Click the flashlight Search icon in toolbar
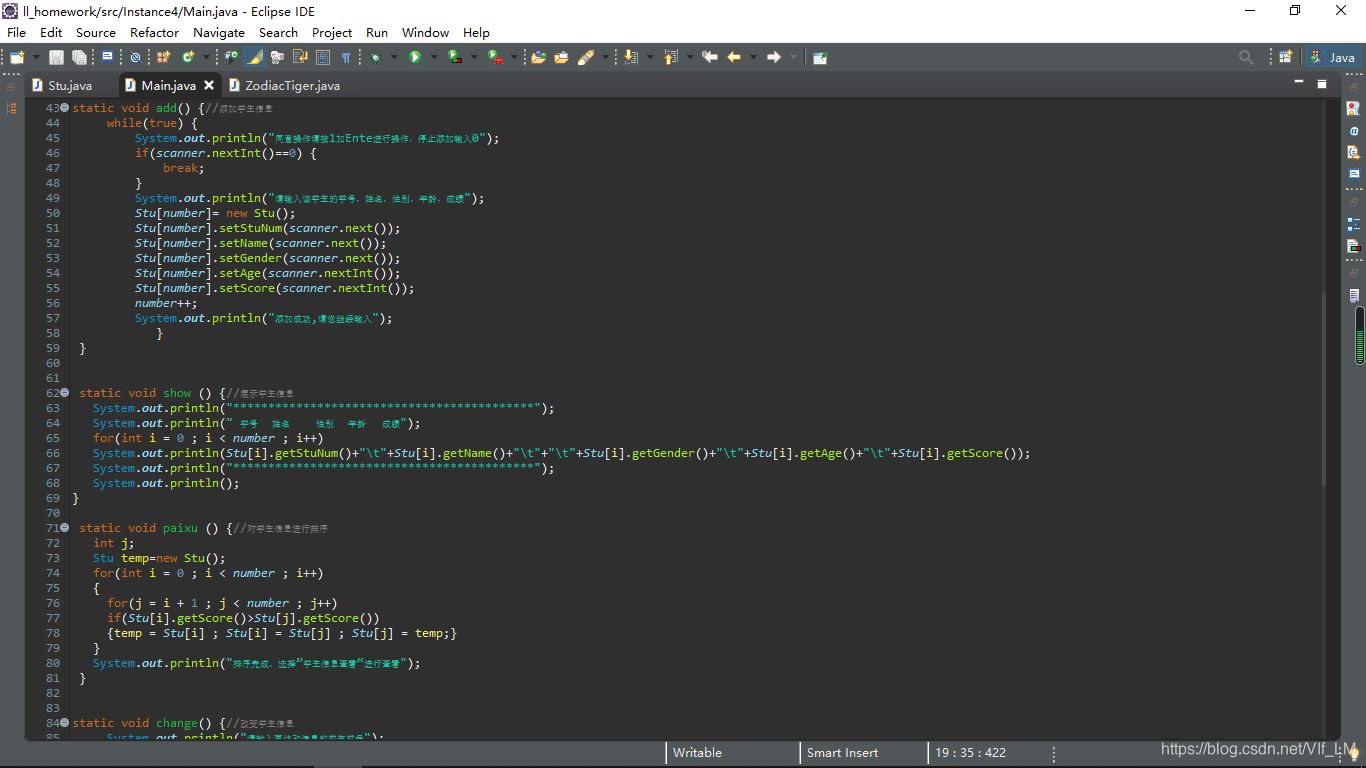Image resolution: width=1366 pixels, height=768 pixels. [585, 57]
